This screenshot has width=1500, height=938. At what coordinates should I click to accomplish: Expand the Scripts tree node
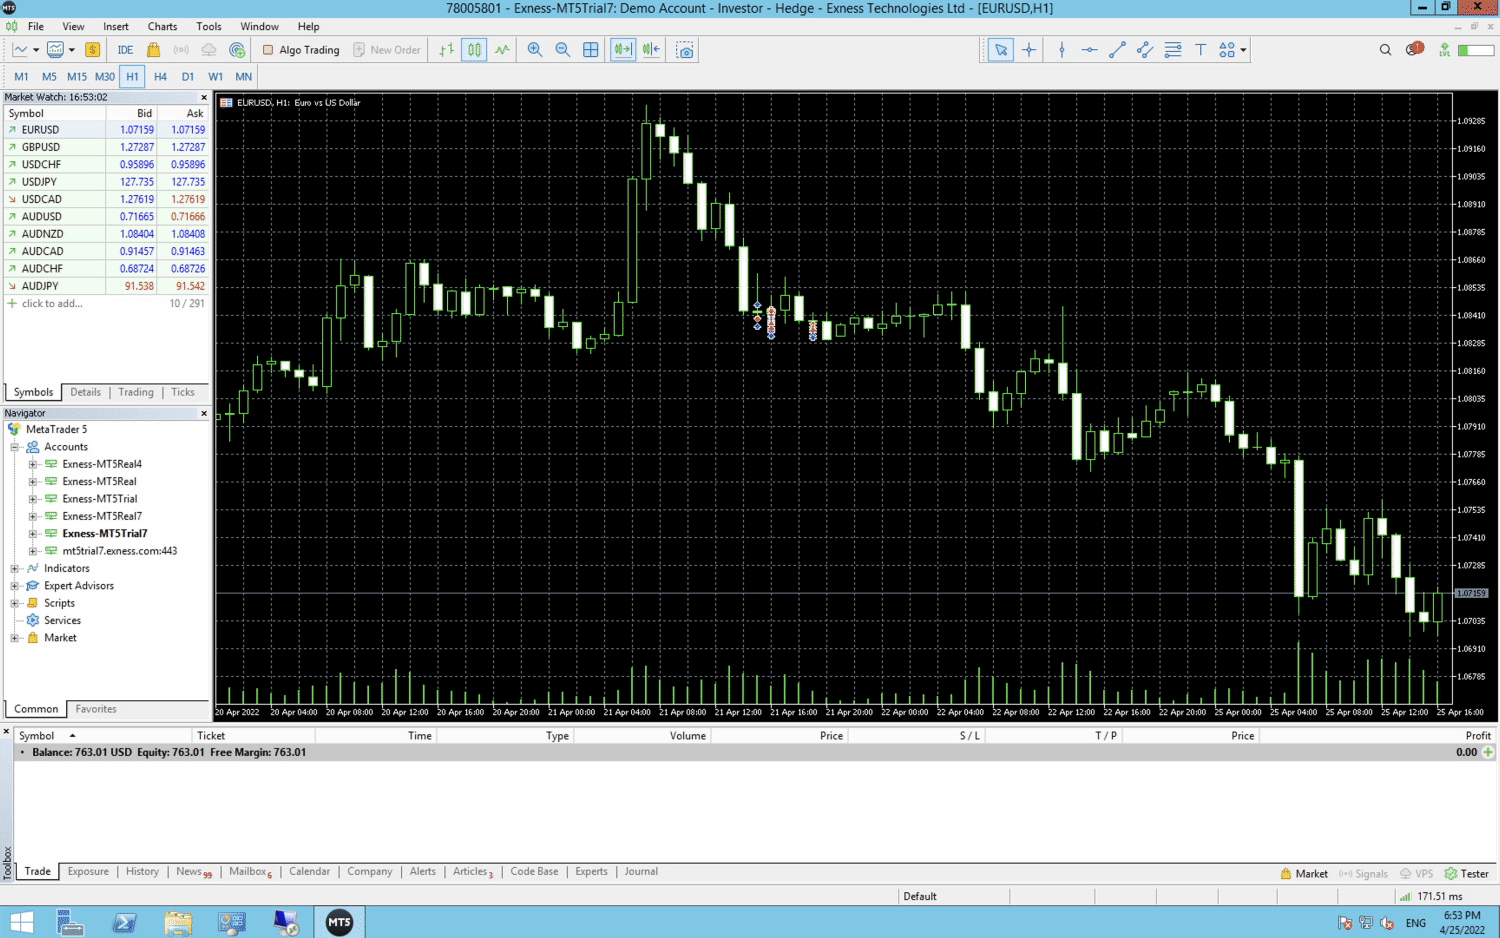coord(15,603)
